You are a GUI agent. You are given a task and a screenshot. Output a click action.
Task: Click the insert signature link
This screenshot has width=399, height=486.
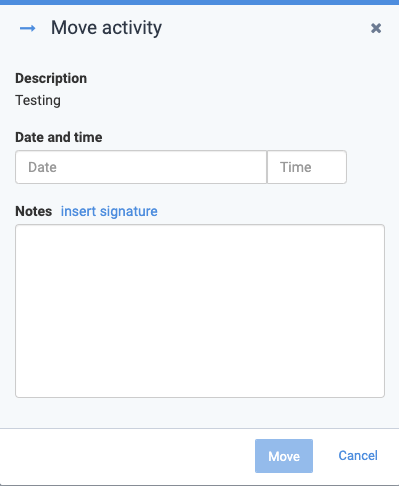(109, 211)
